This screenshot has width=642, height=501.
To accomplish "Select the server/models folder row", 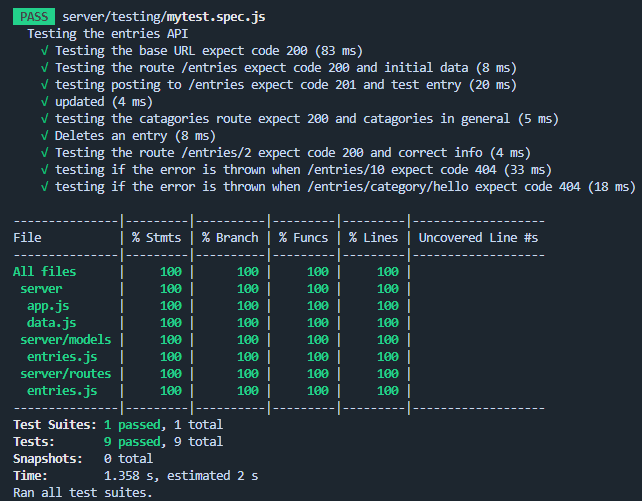I will pos(65,340).
